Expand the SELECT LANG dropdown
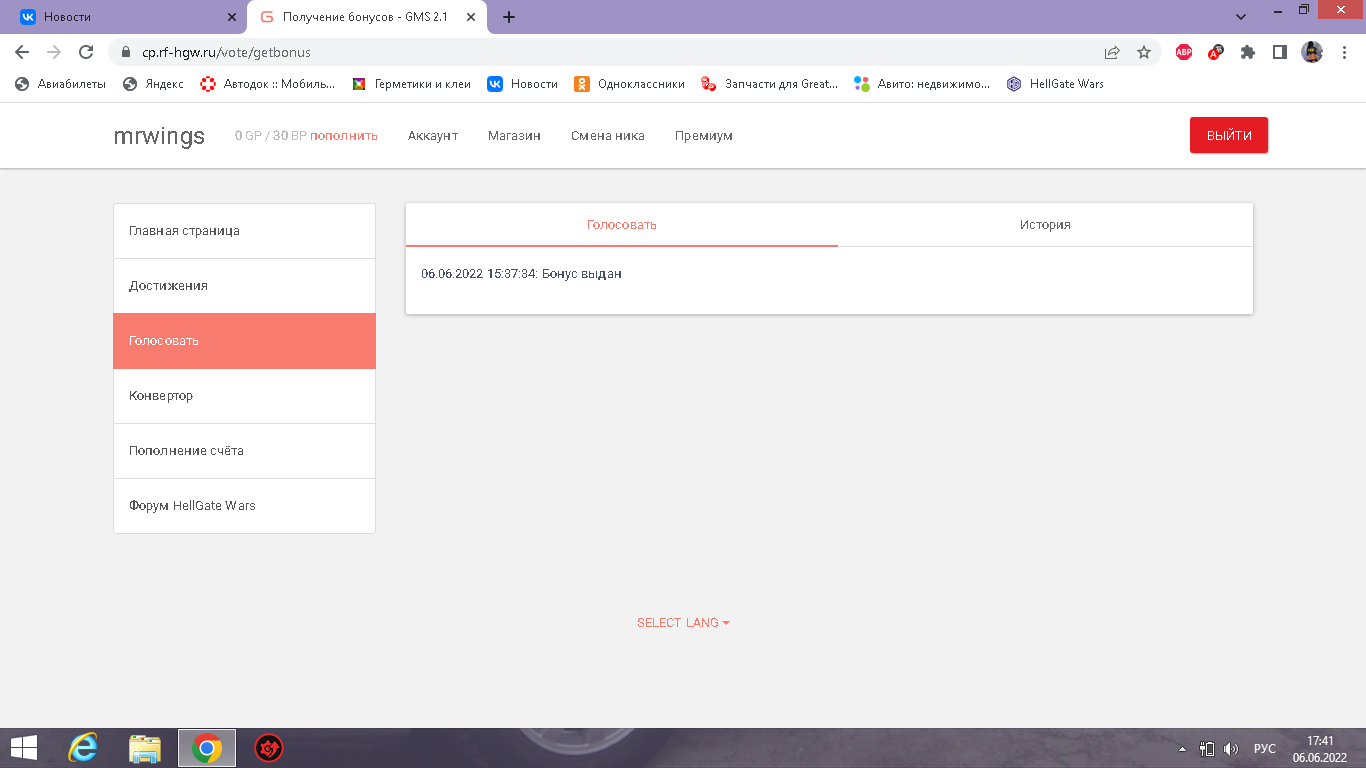The width and height of the screenshot is (1366, 768). point(683,623)
